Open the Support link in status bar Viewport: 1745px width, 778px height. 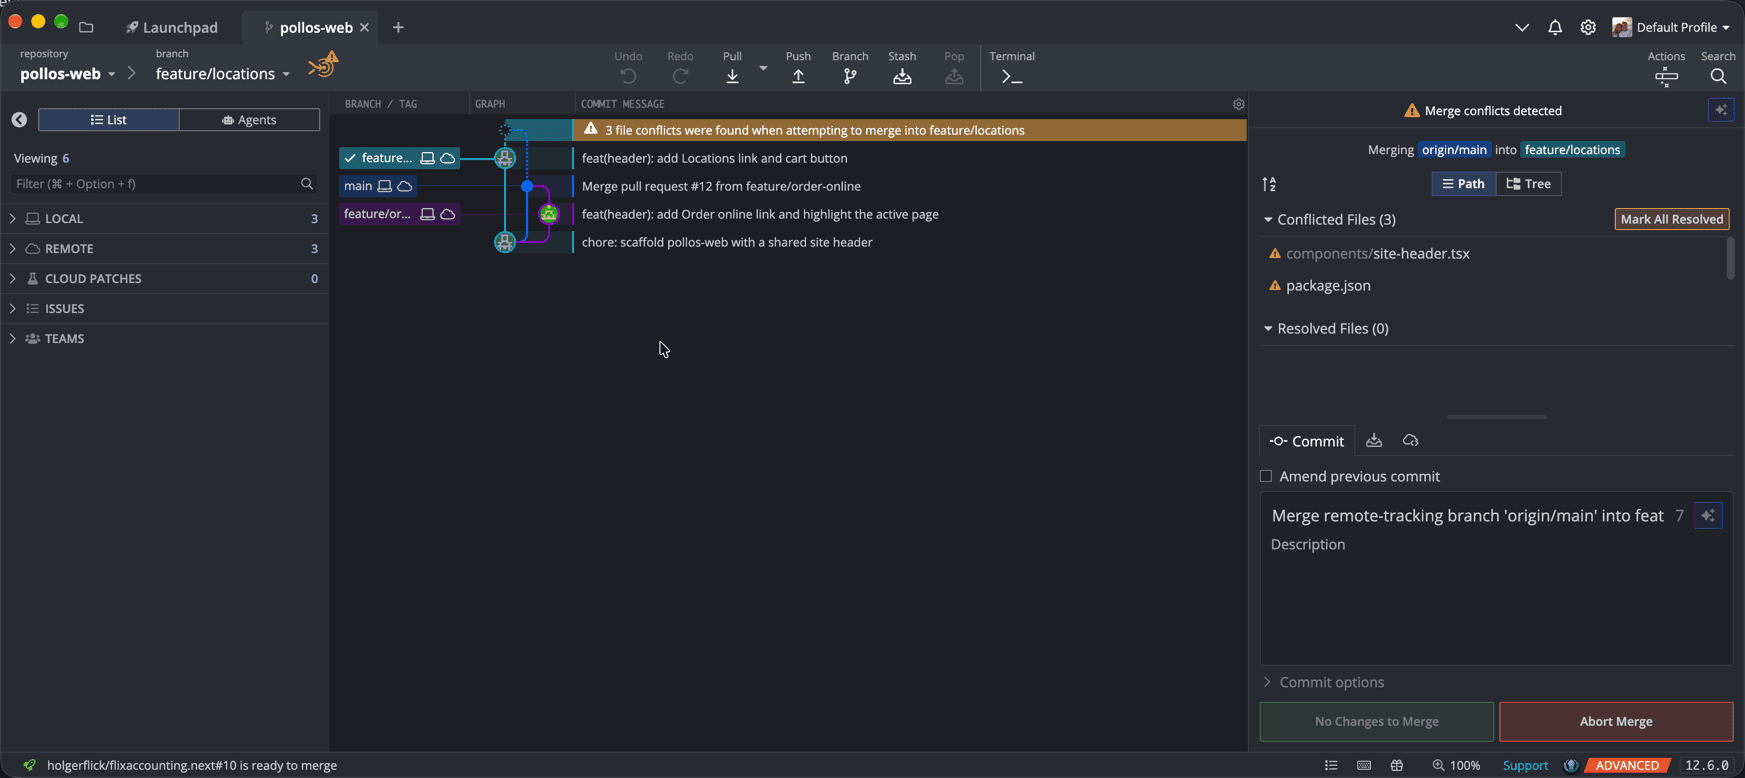pos(1525,766)
